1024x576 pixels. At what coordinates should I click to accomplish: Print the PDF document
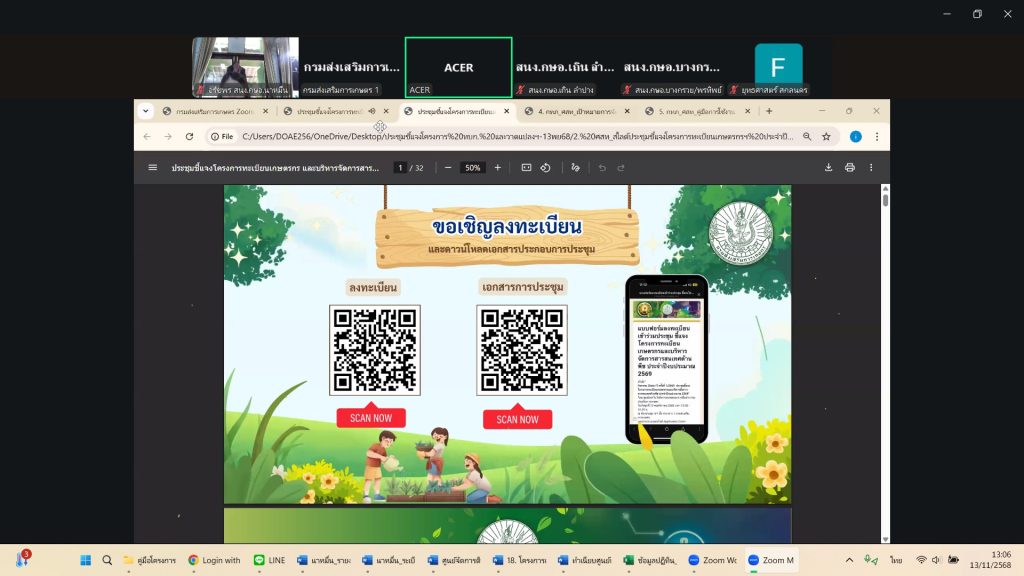coord(849,167)
